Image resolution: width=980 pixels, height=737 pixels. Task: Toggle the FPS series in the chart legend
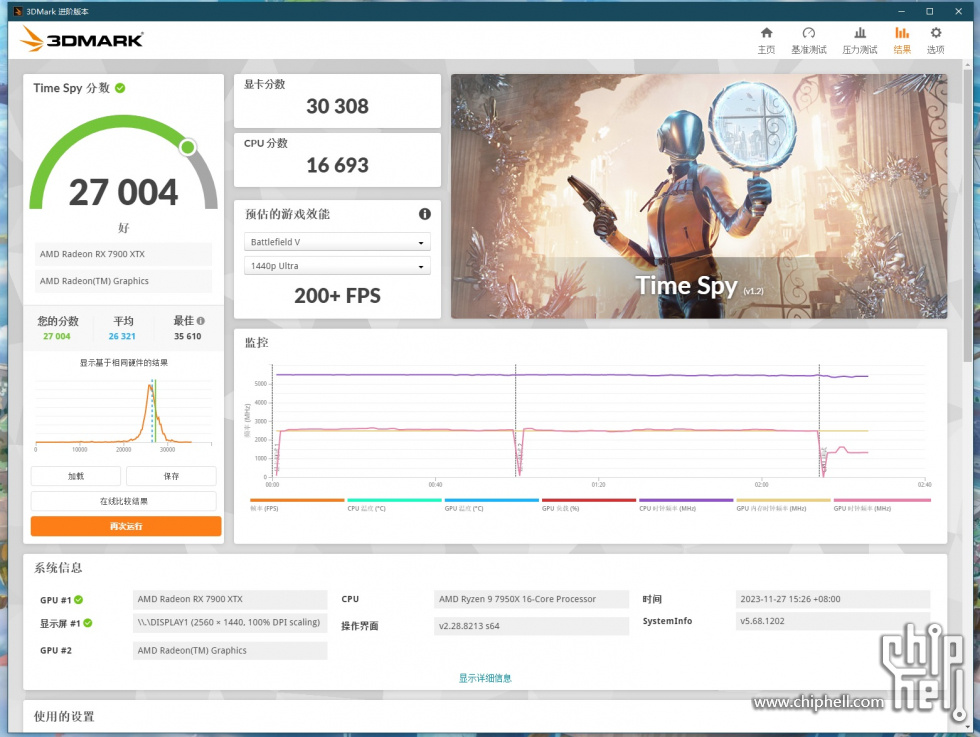click(x=297, y=505)
